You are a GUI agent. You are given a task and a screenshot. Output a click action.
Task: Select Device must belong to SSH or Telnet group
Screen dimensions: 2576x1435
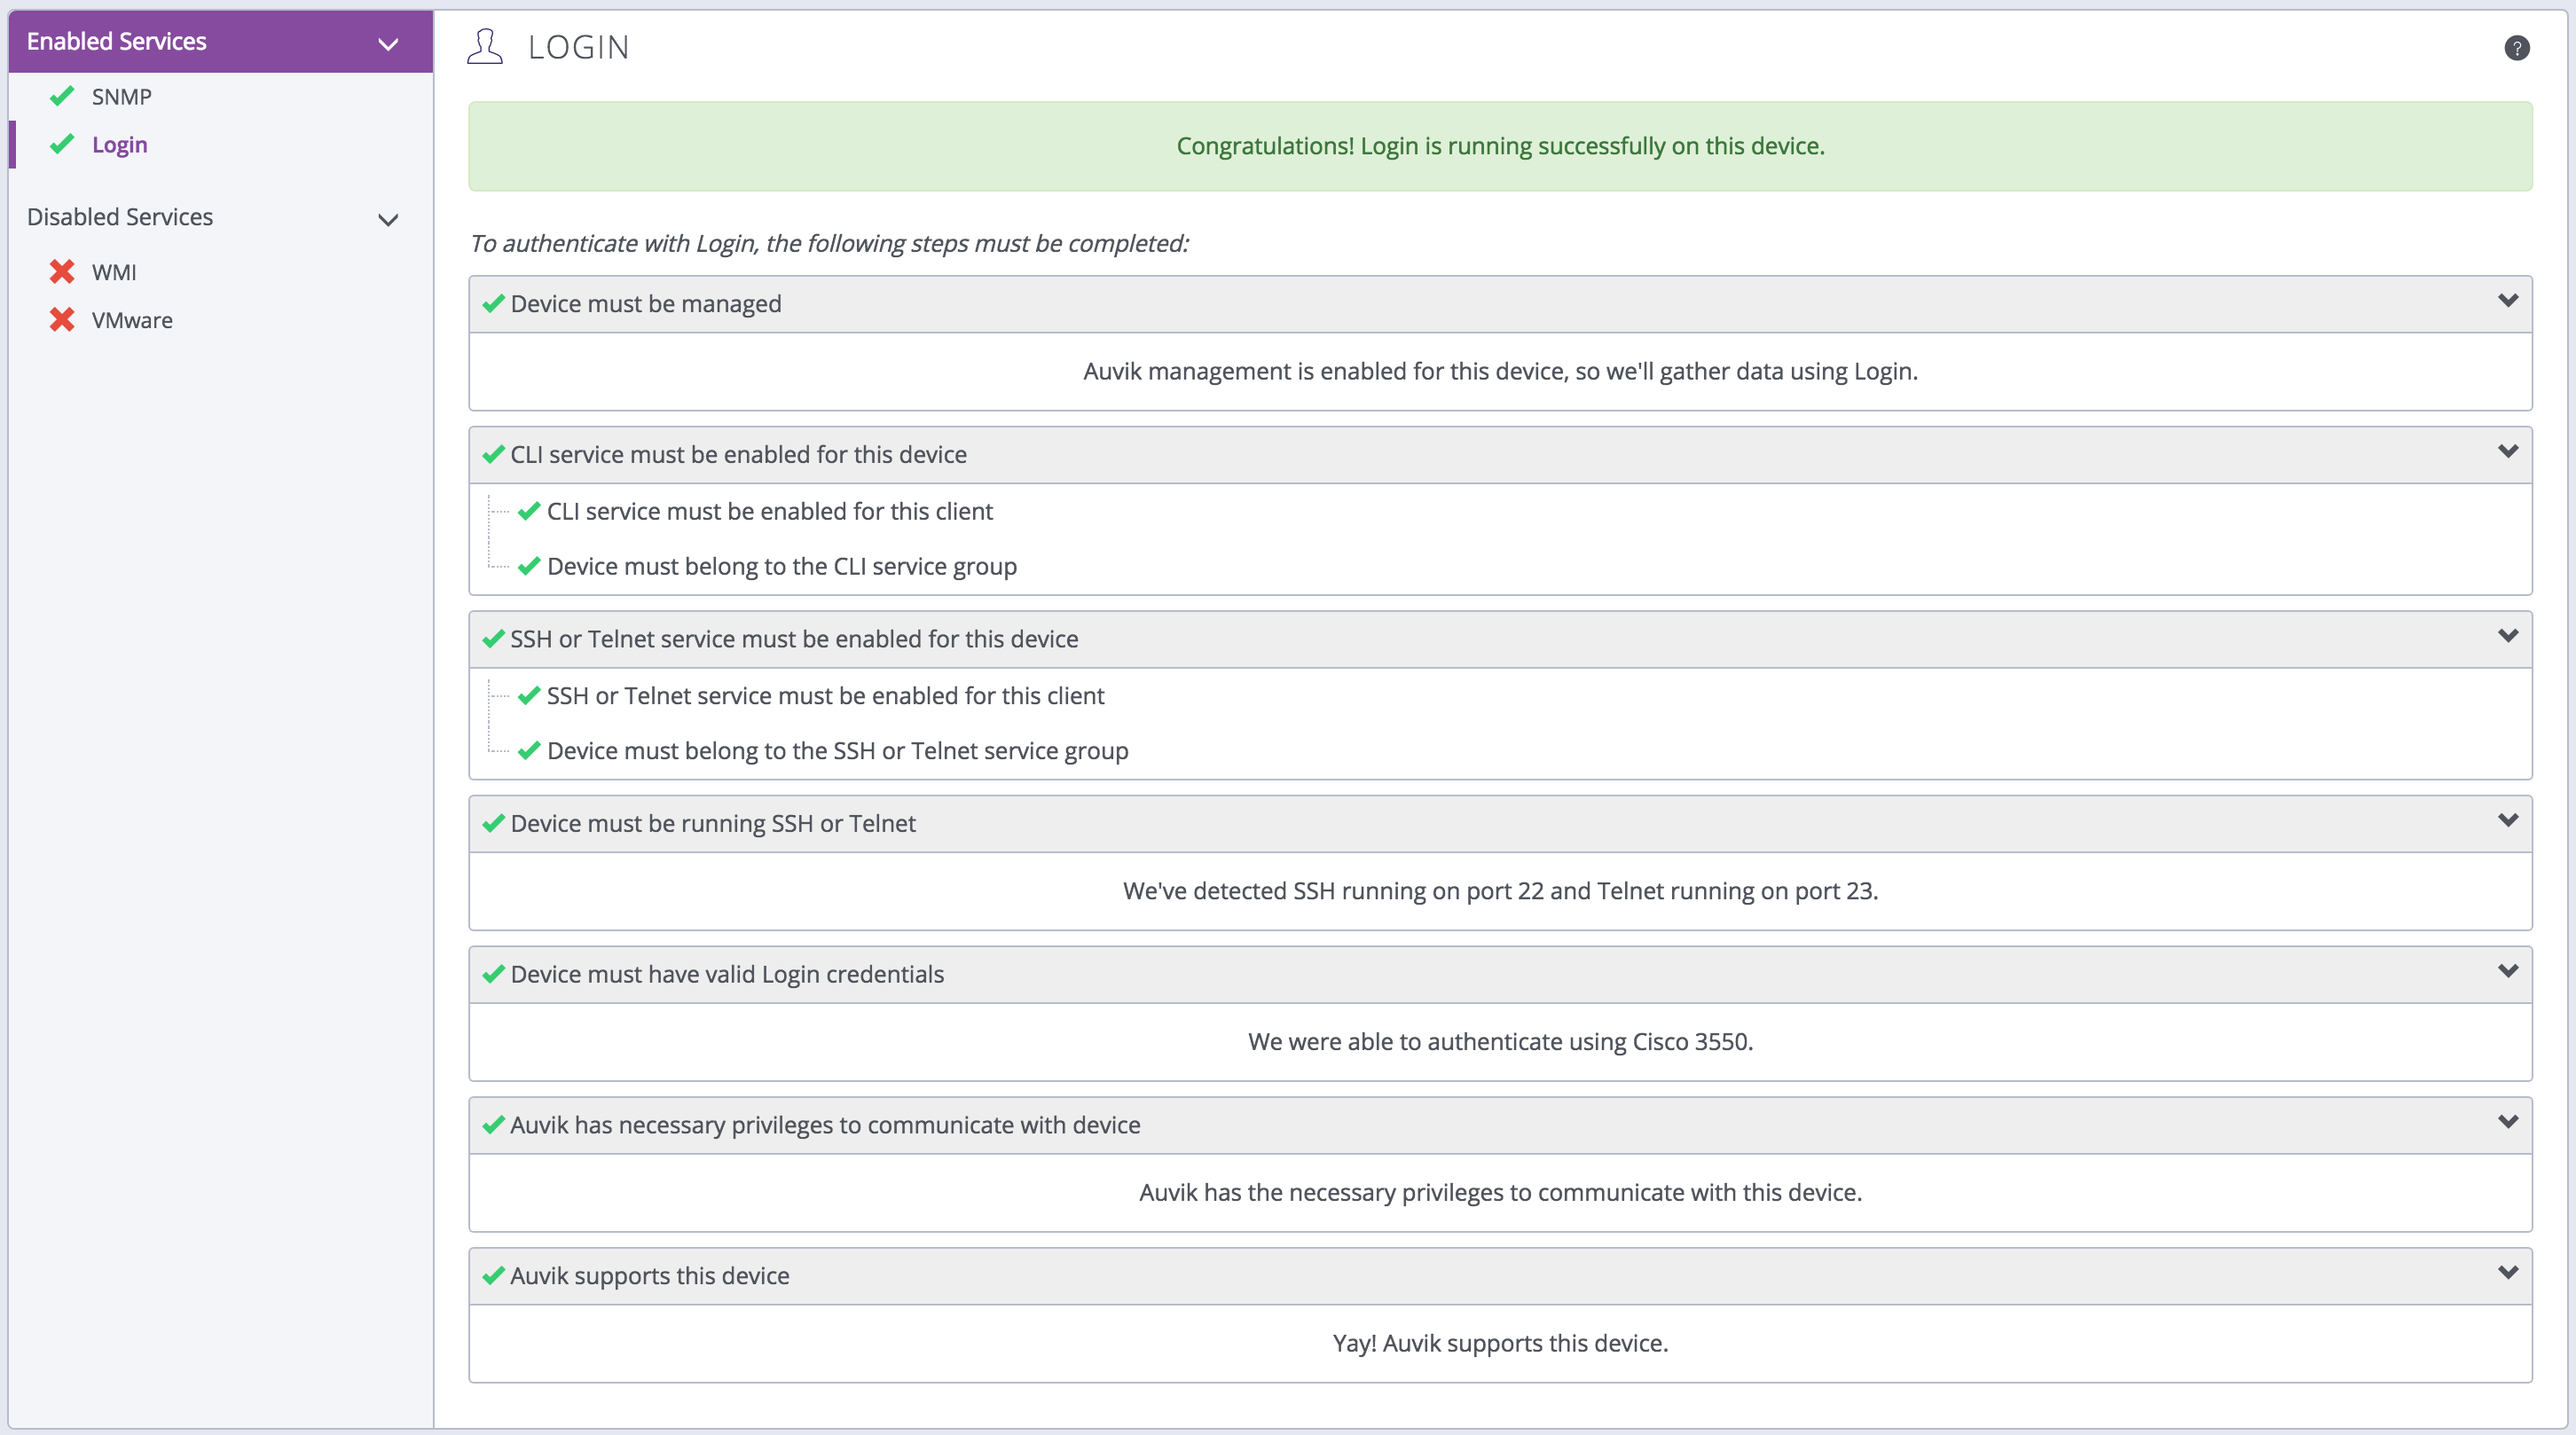(837, 750)
